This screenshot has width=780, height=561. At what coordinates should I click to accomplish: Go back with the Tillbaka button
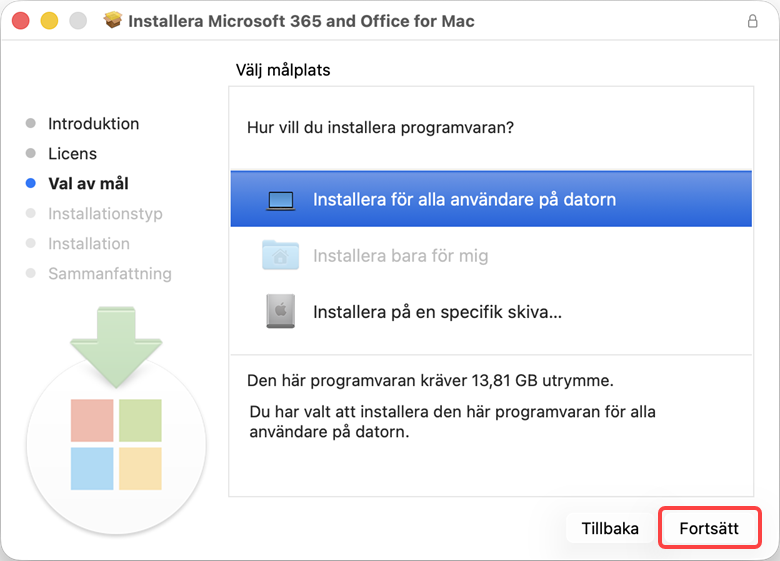[610, 529]
